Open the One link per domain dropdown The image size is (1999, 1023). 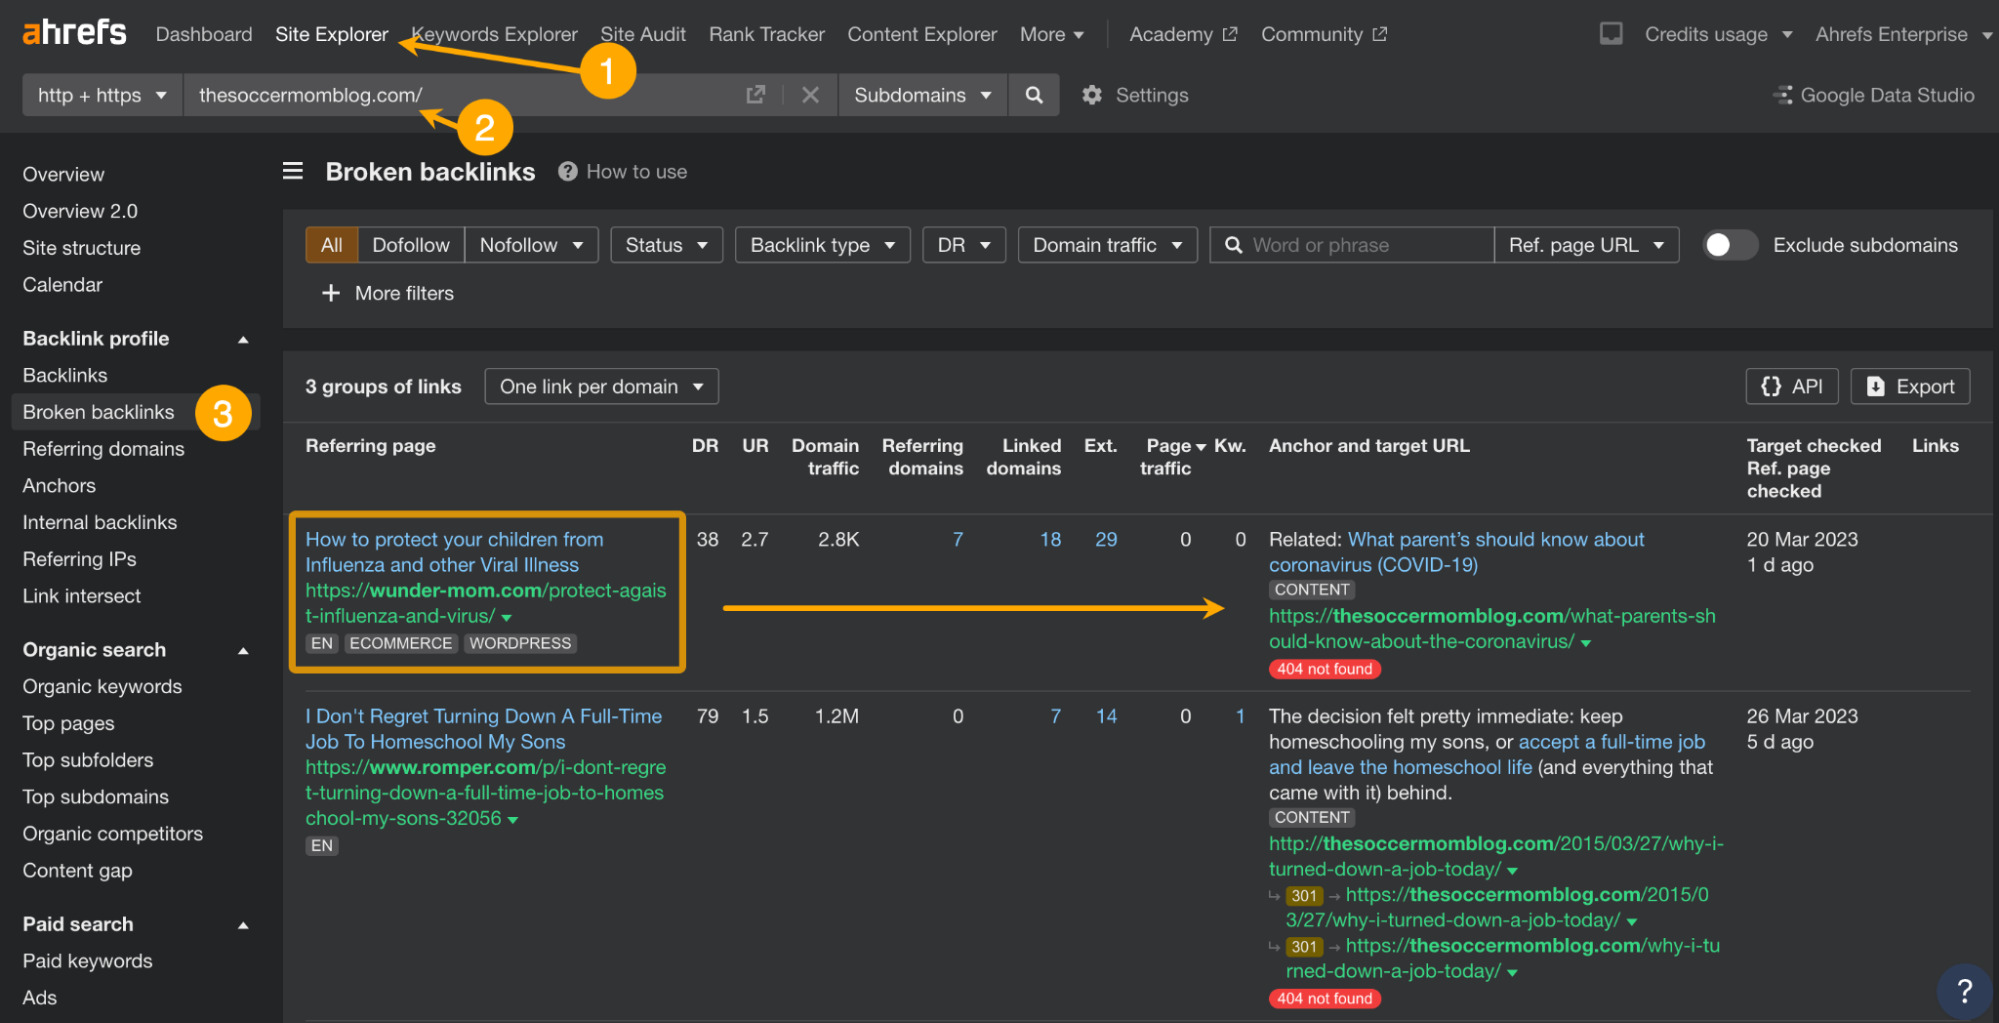[601, 387]
